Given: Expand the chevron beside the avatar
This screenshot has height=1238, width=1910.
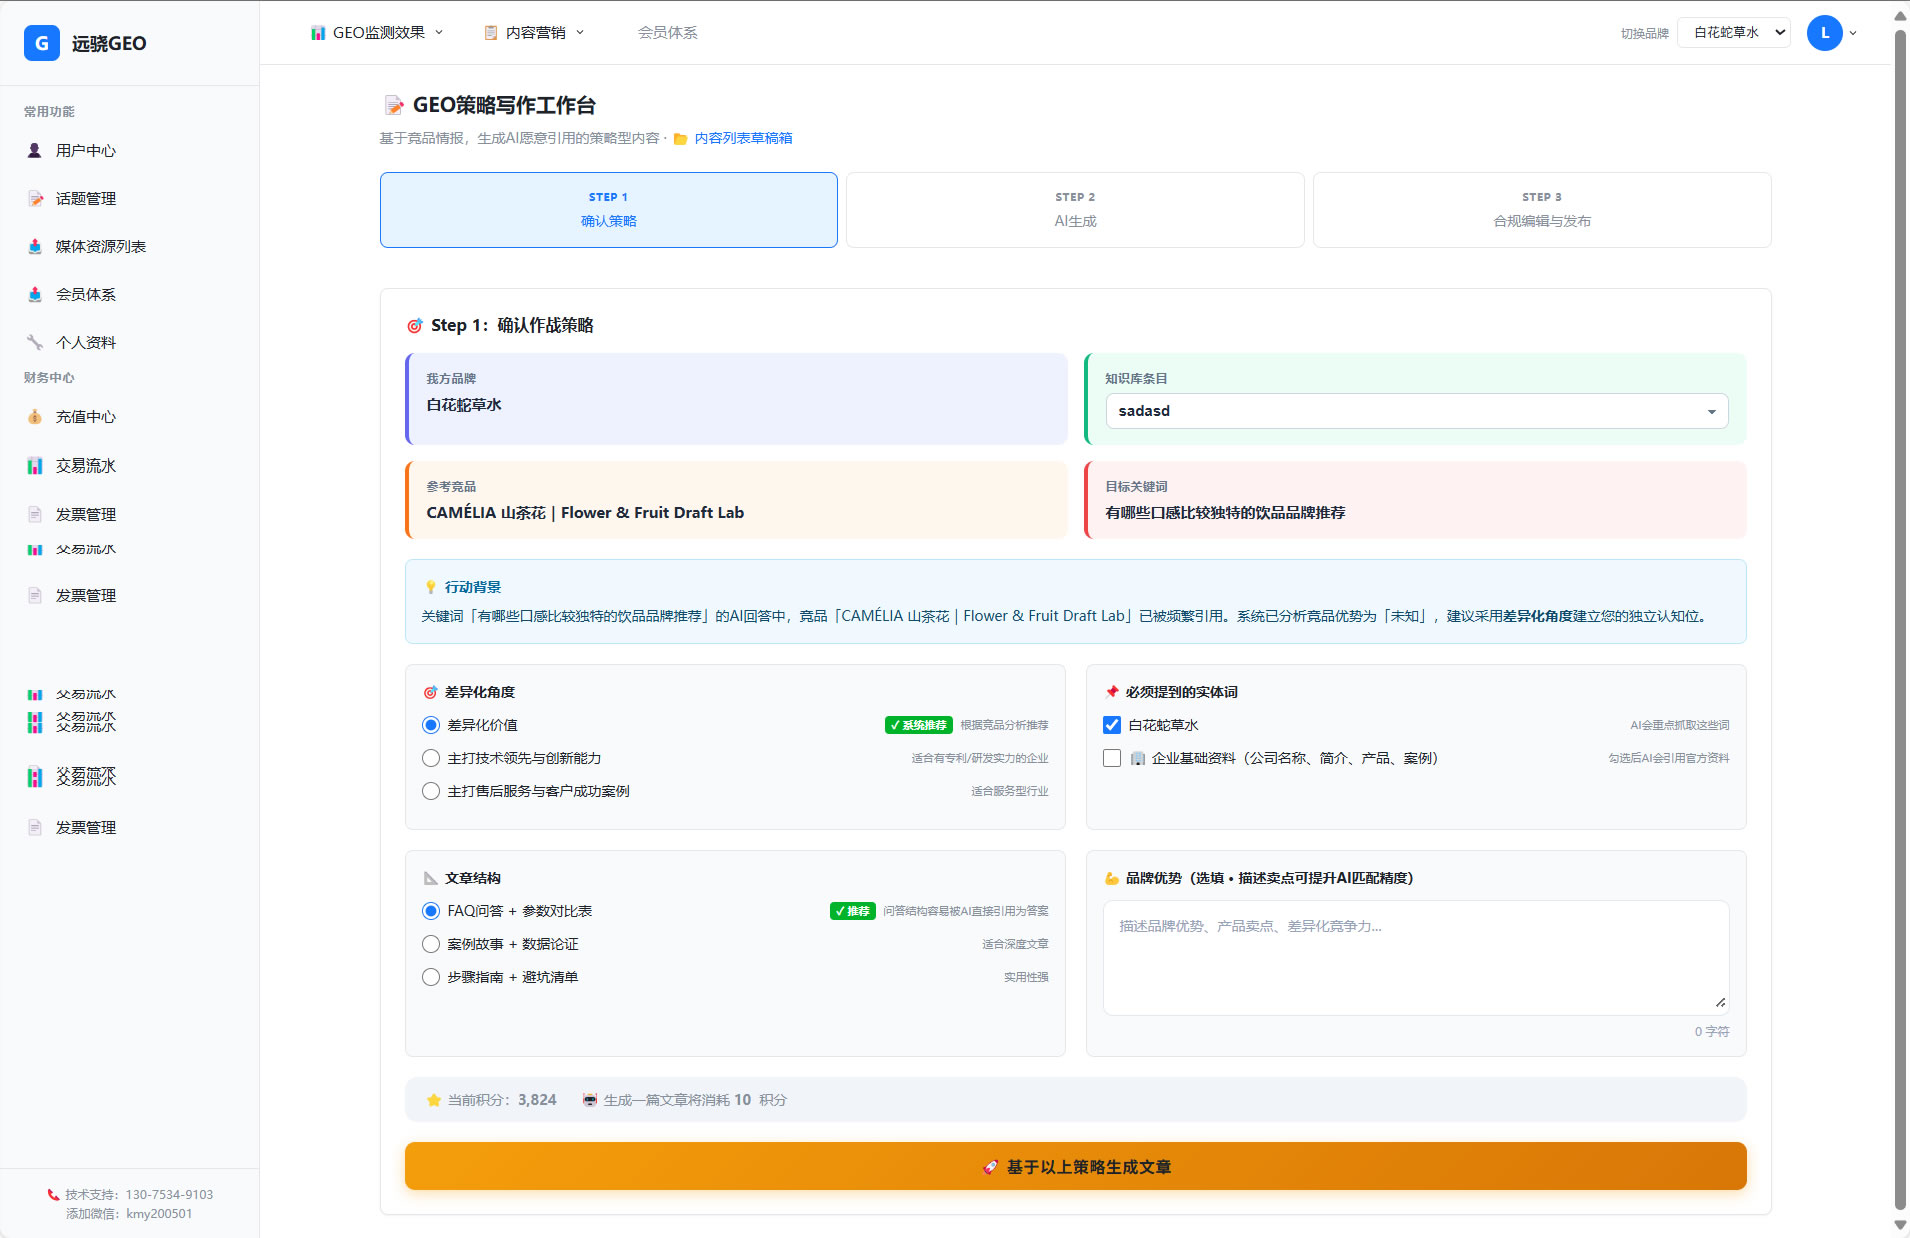Looking at the screenshot, I should [x=1853, y=33].
